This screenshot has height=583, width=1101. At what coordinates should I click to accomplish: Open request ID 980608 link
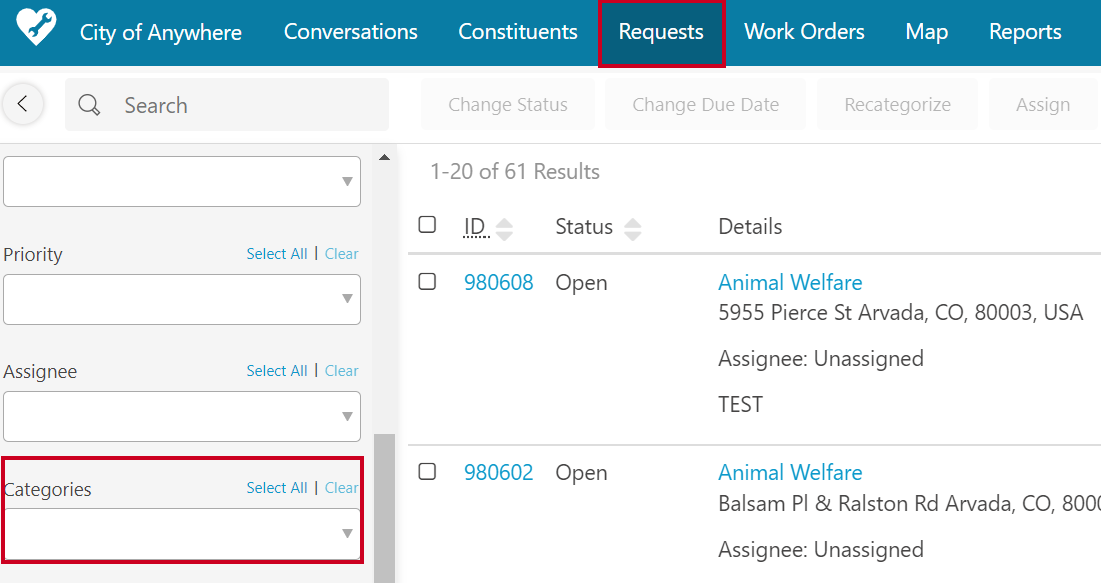499,282
